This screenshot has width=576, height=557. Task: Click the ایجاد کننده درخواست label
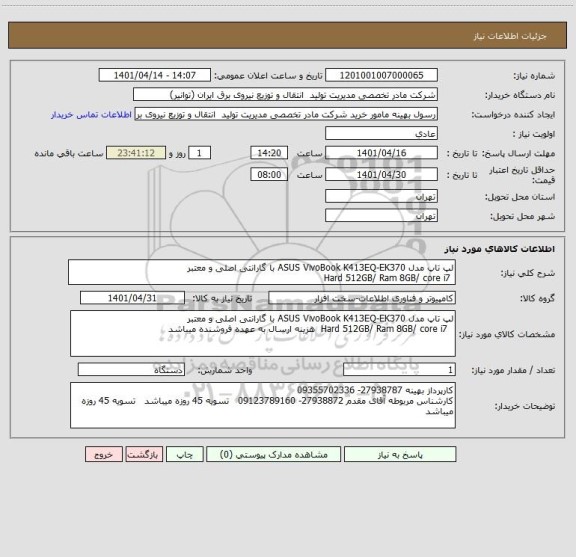click(514, 115)
